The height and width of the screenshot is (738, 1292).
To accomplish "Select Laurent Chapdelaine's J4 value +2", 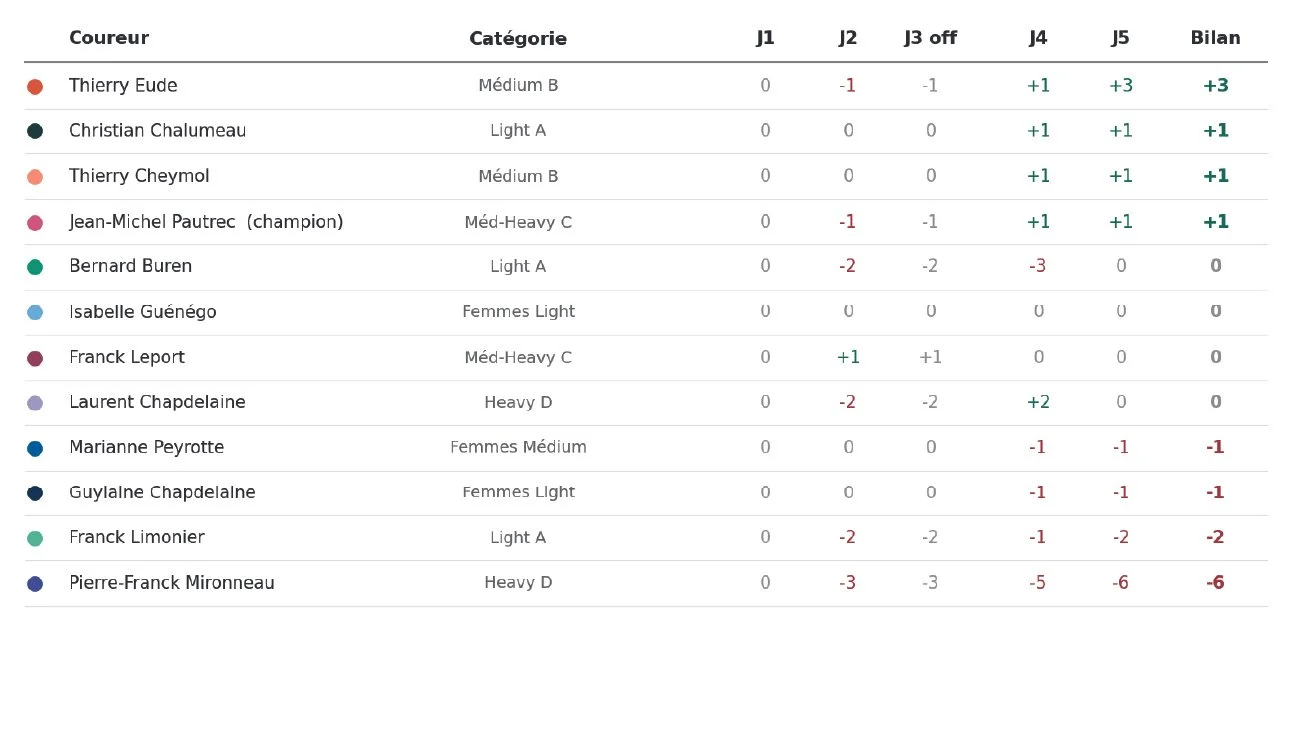I will click(1038, 402).
